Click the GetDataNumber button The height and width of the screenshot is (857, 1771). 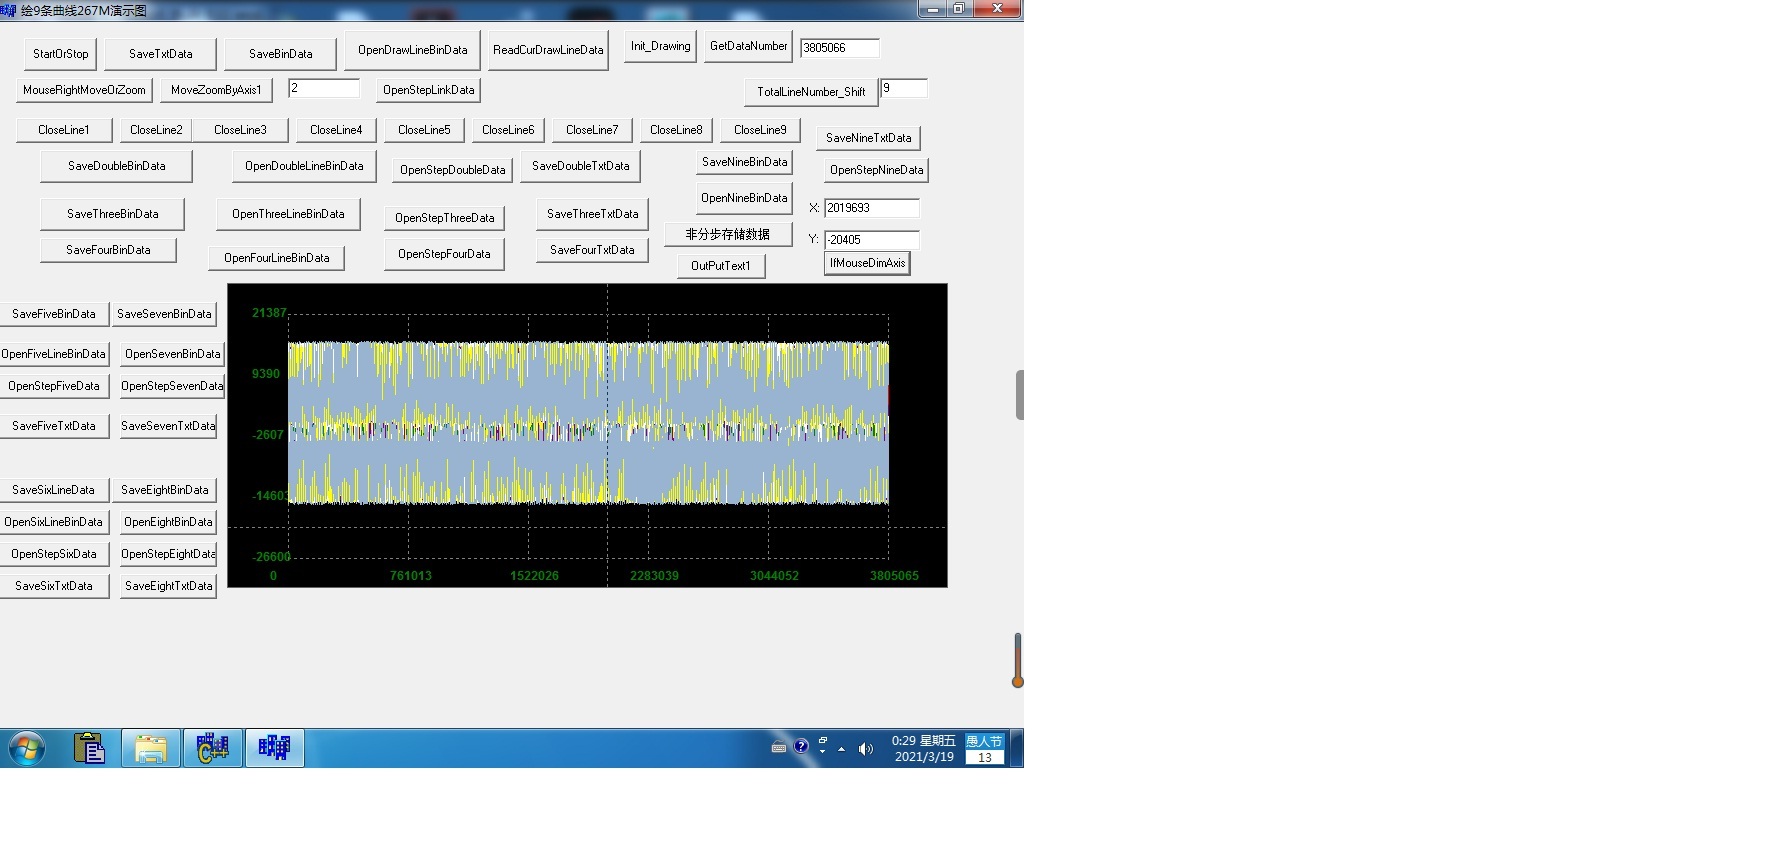749,46
